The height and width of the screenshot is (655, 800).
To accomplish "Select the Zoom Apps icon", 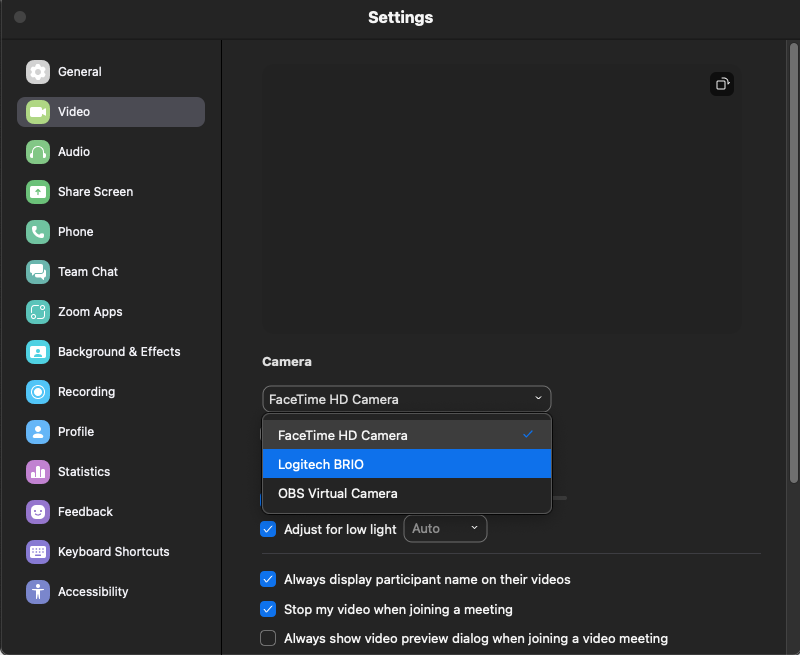I will click(38, 312).
